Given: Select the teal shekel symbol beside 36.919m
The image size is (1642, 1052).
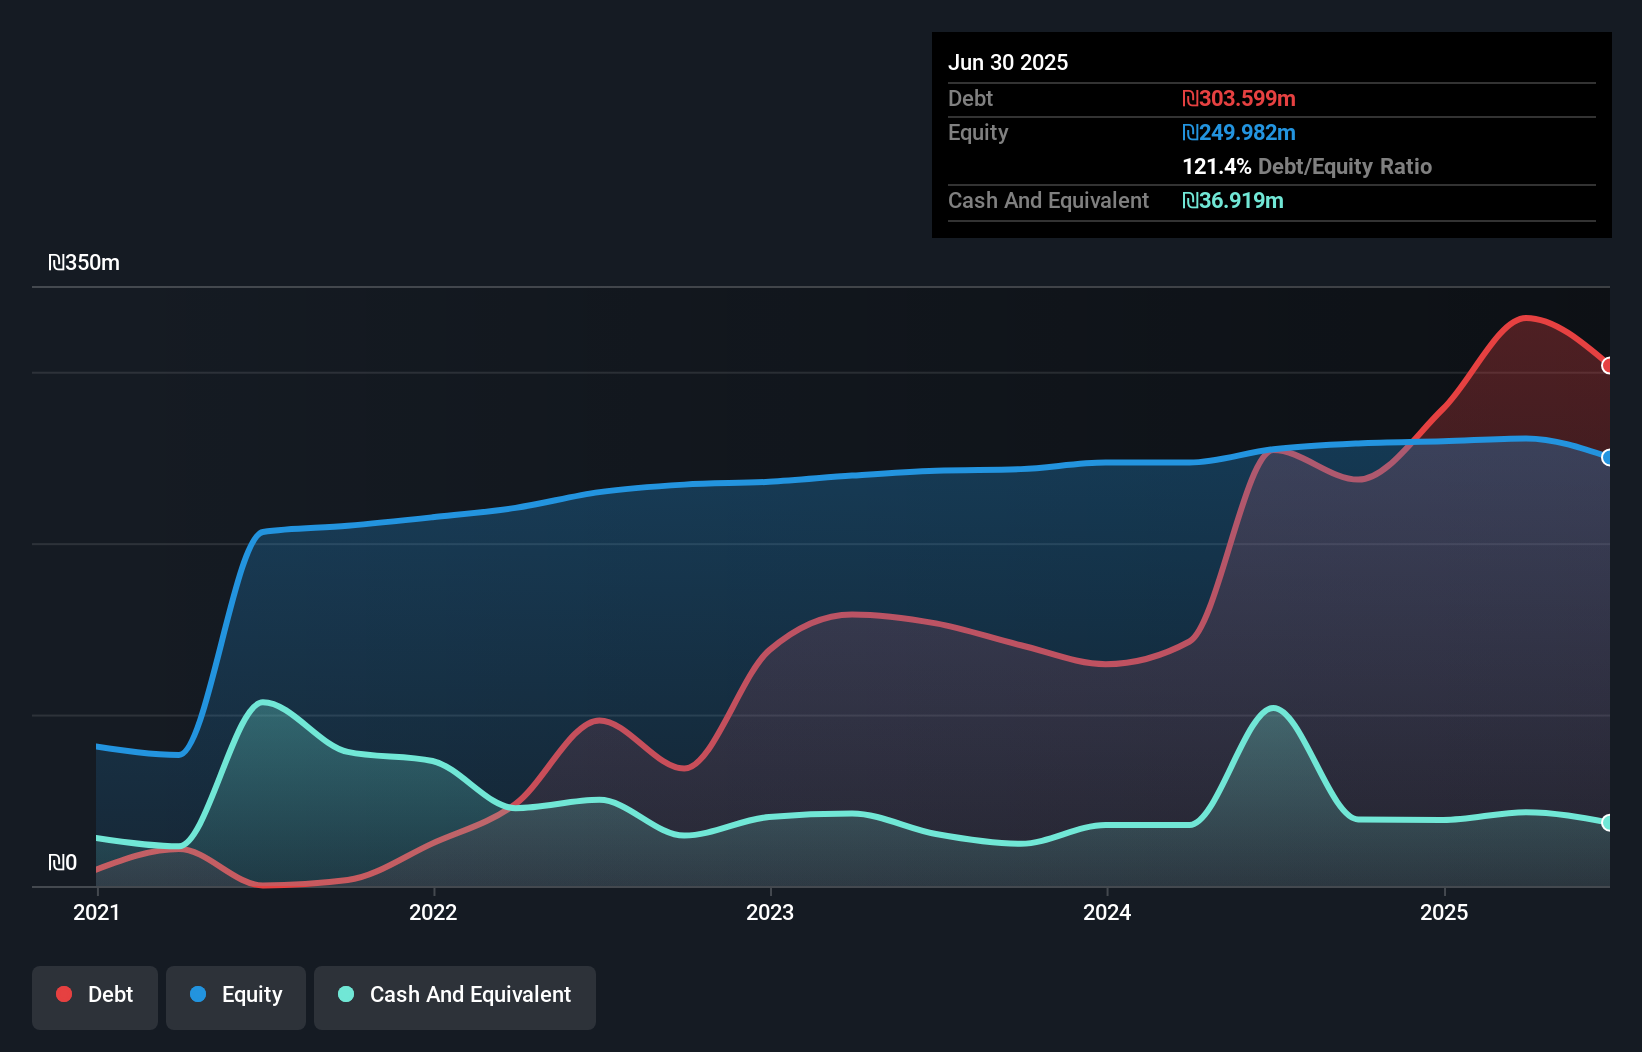Looking at the screenshot, I should point(1191,201).
